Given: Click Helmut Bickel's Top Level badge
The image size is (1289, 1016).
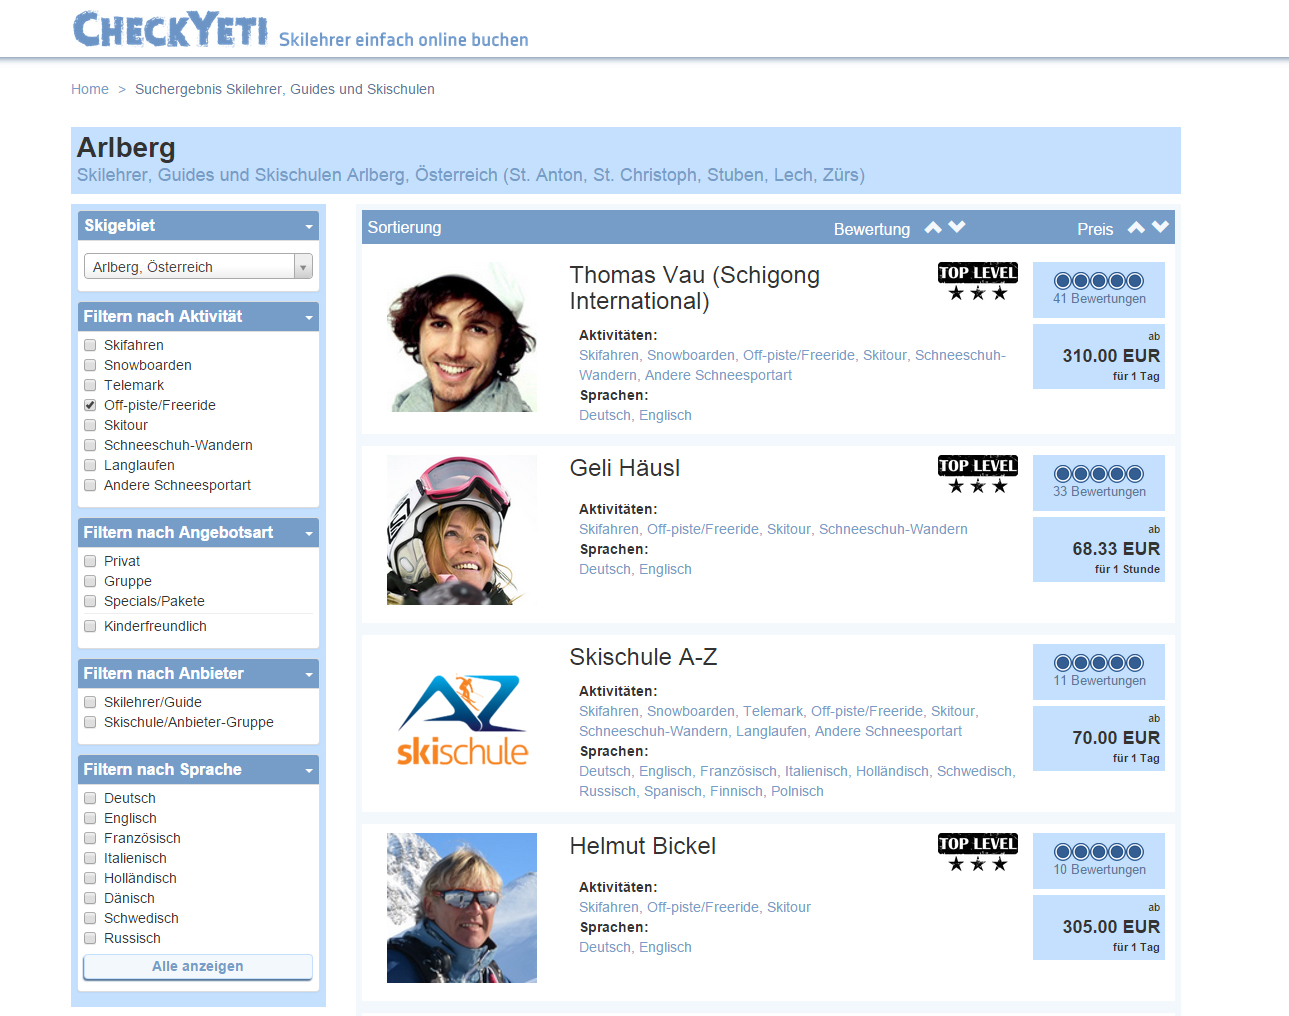Looking at the screenshot, I should (977, 853).
